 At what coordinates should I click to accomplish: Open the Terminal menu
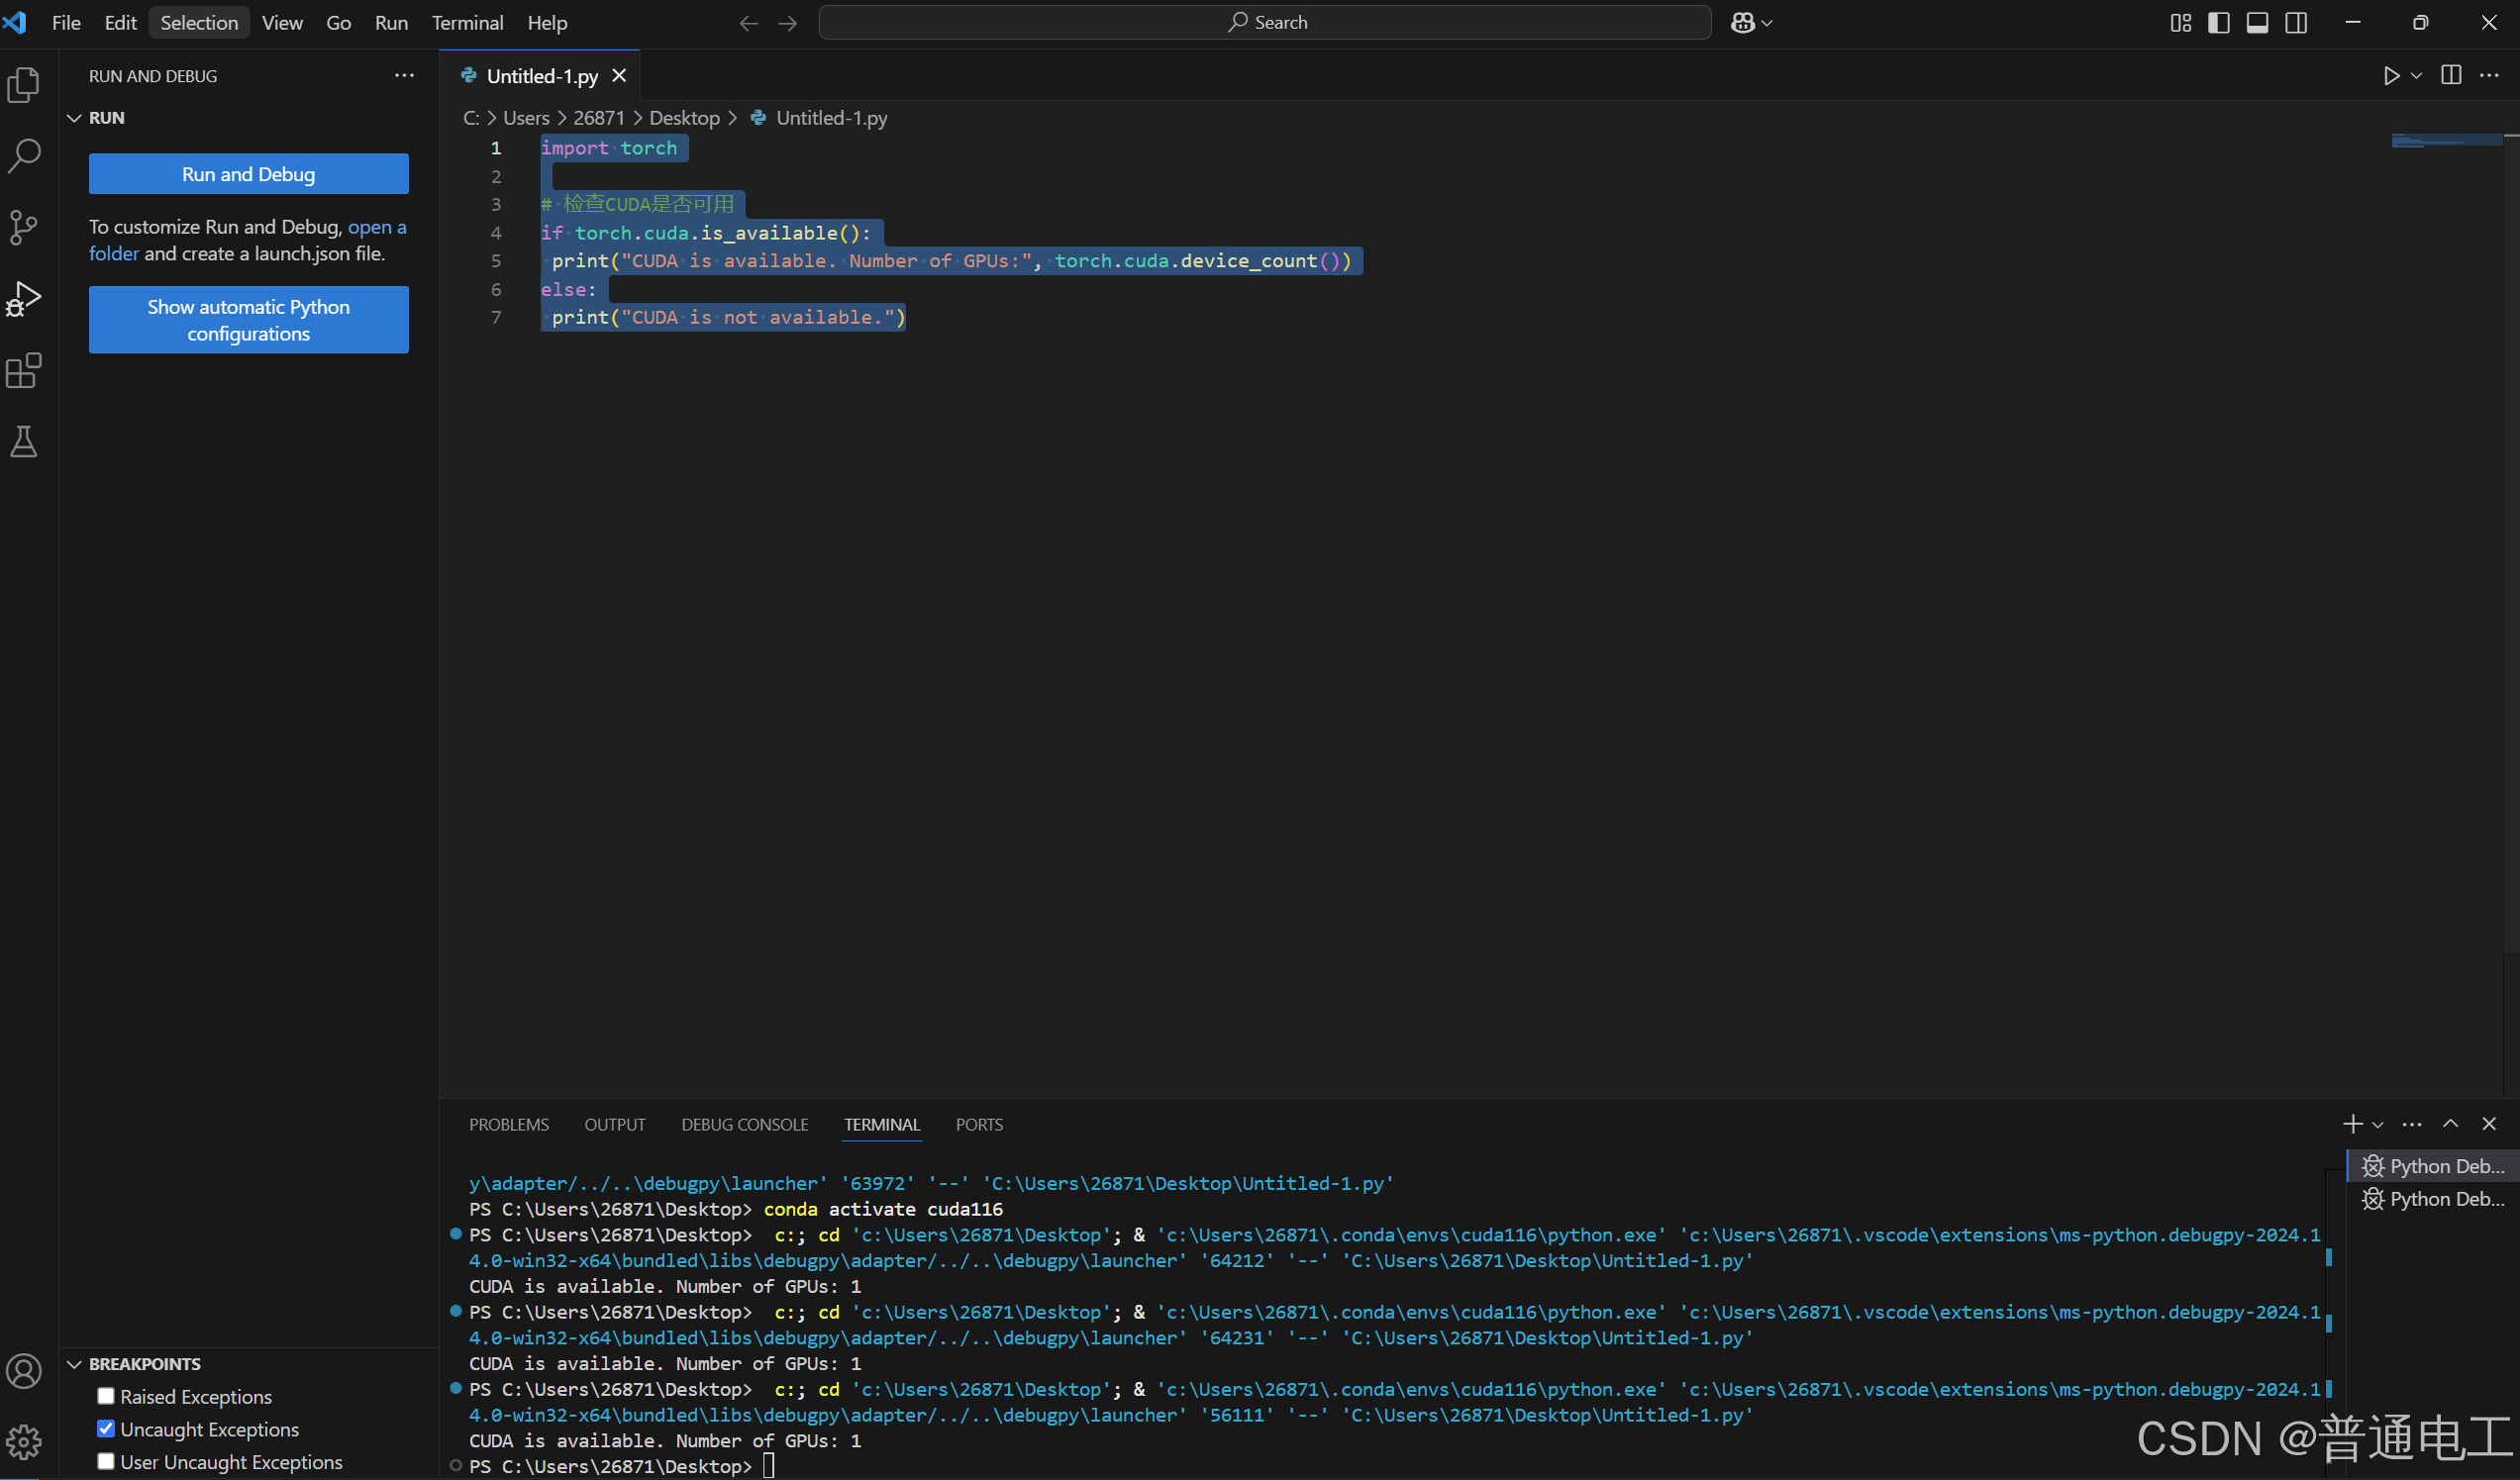pyautogui.click(x=466, y=22)
